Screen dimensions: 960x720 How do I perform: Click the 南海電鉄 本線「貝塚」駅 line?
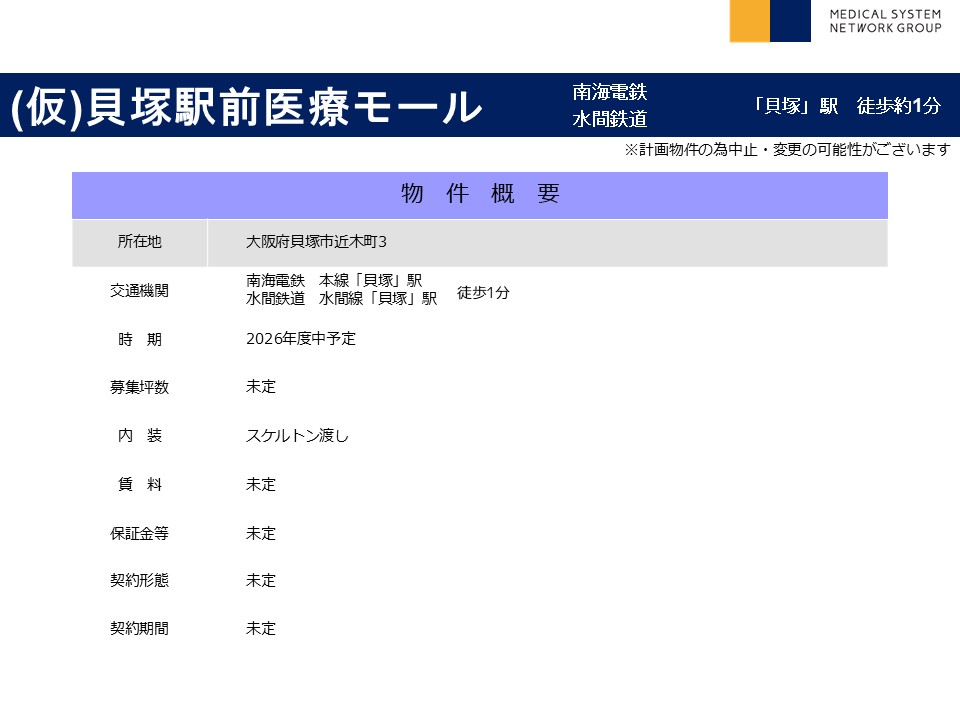[334, 280]
